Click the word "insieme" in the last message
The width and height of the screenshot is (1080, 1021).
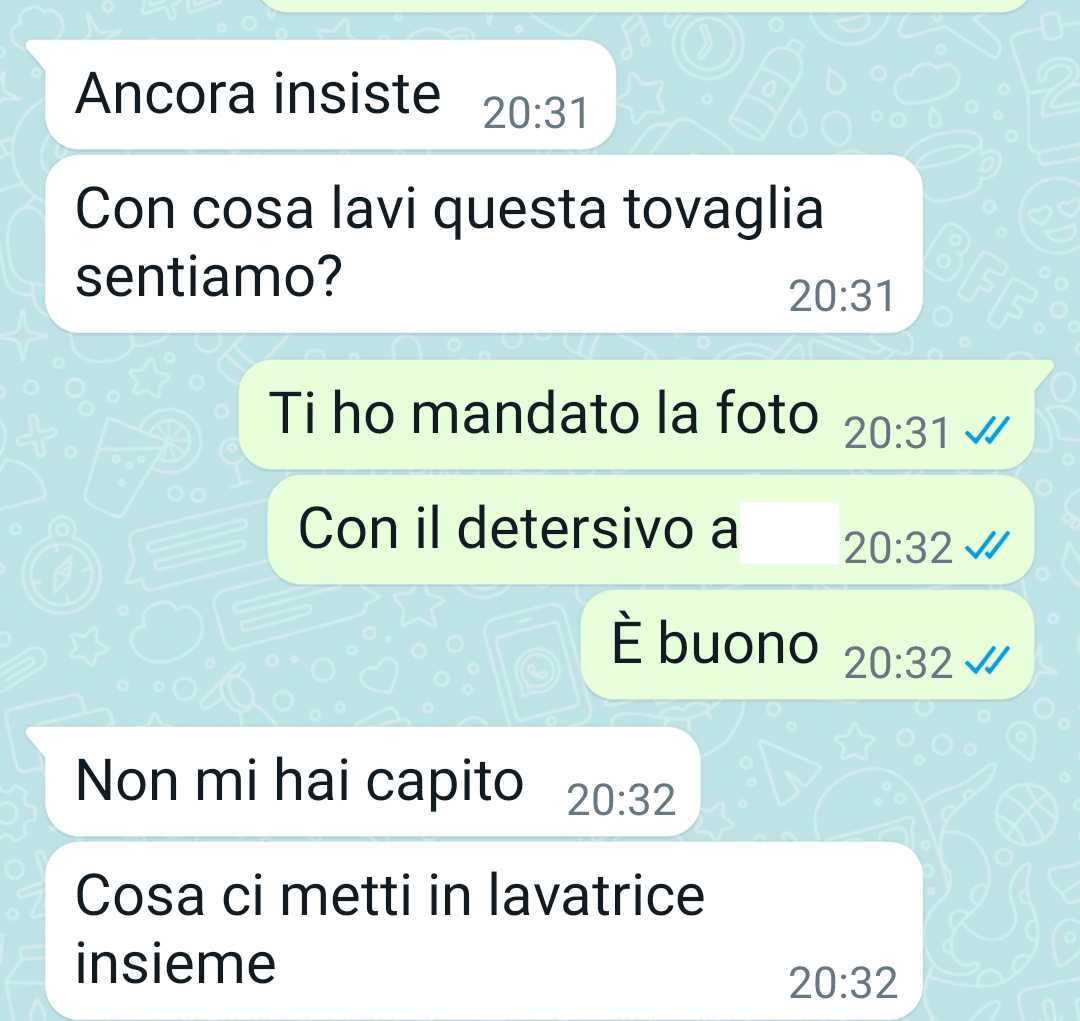[176, 963]
